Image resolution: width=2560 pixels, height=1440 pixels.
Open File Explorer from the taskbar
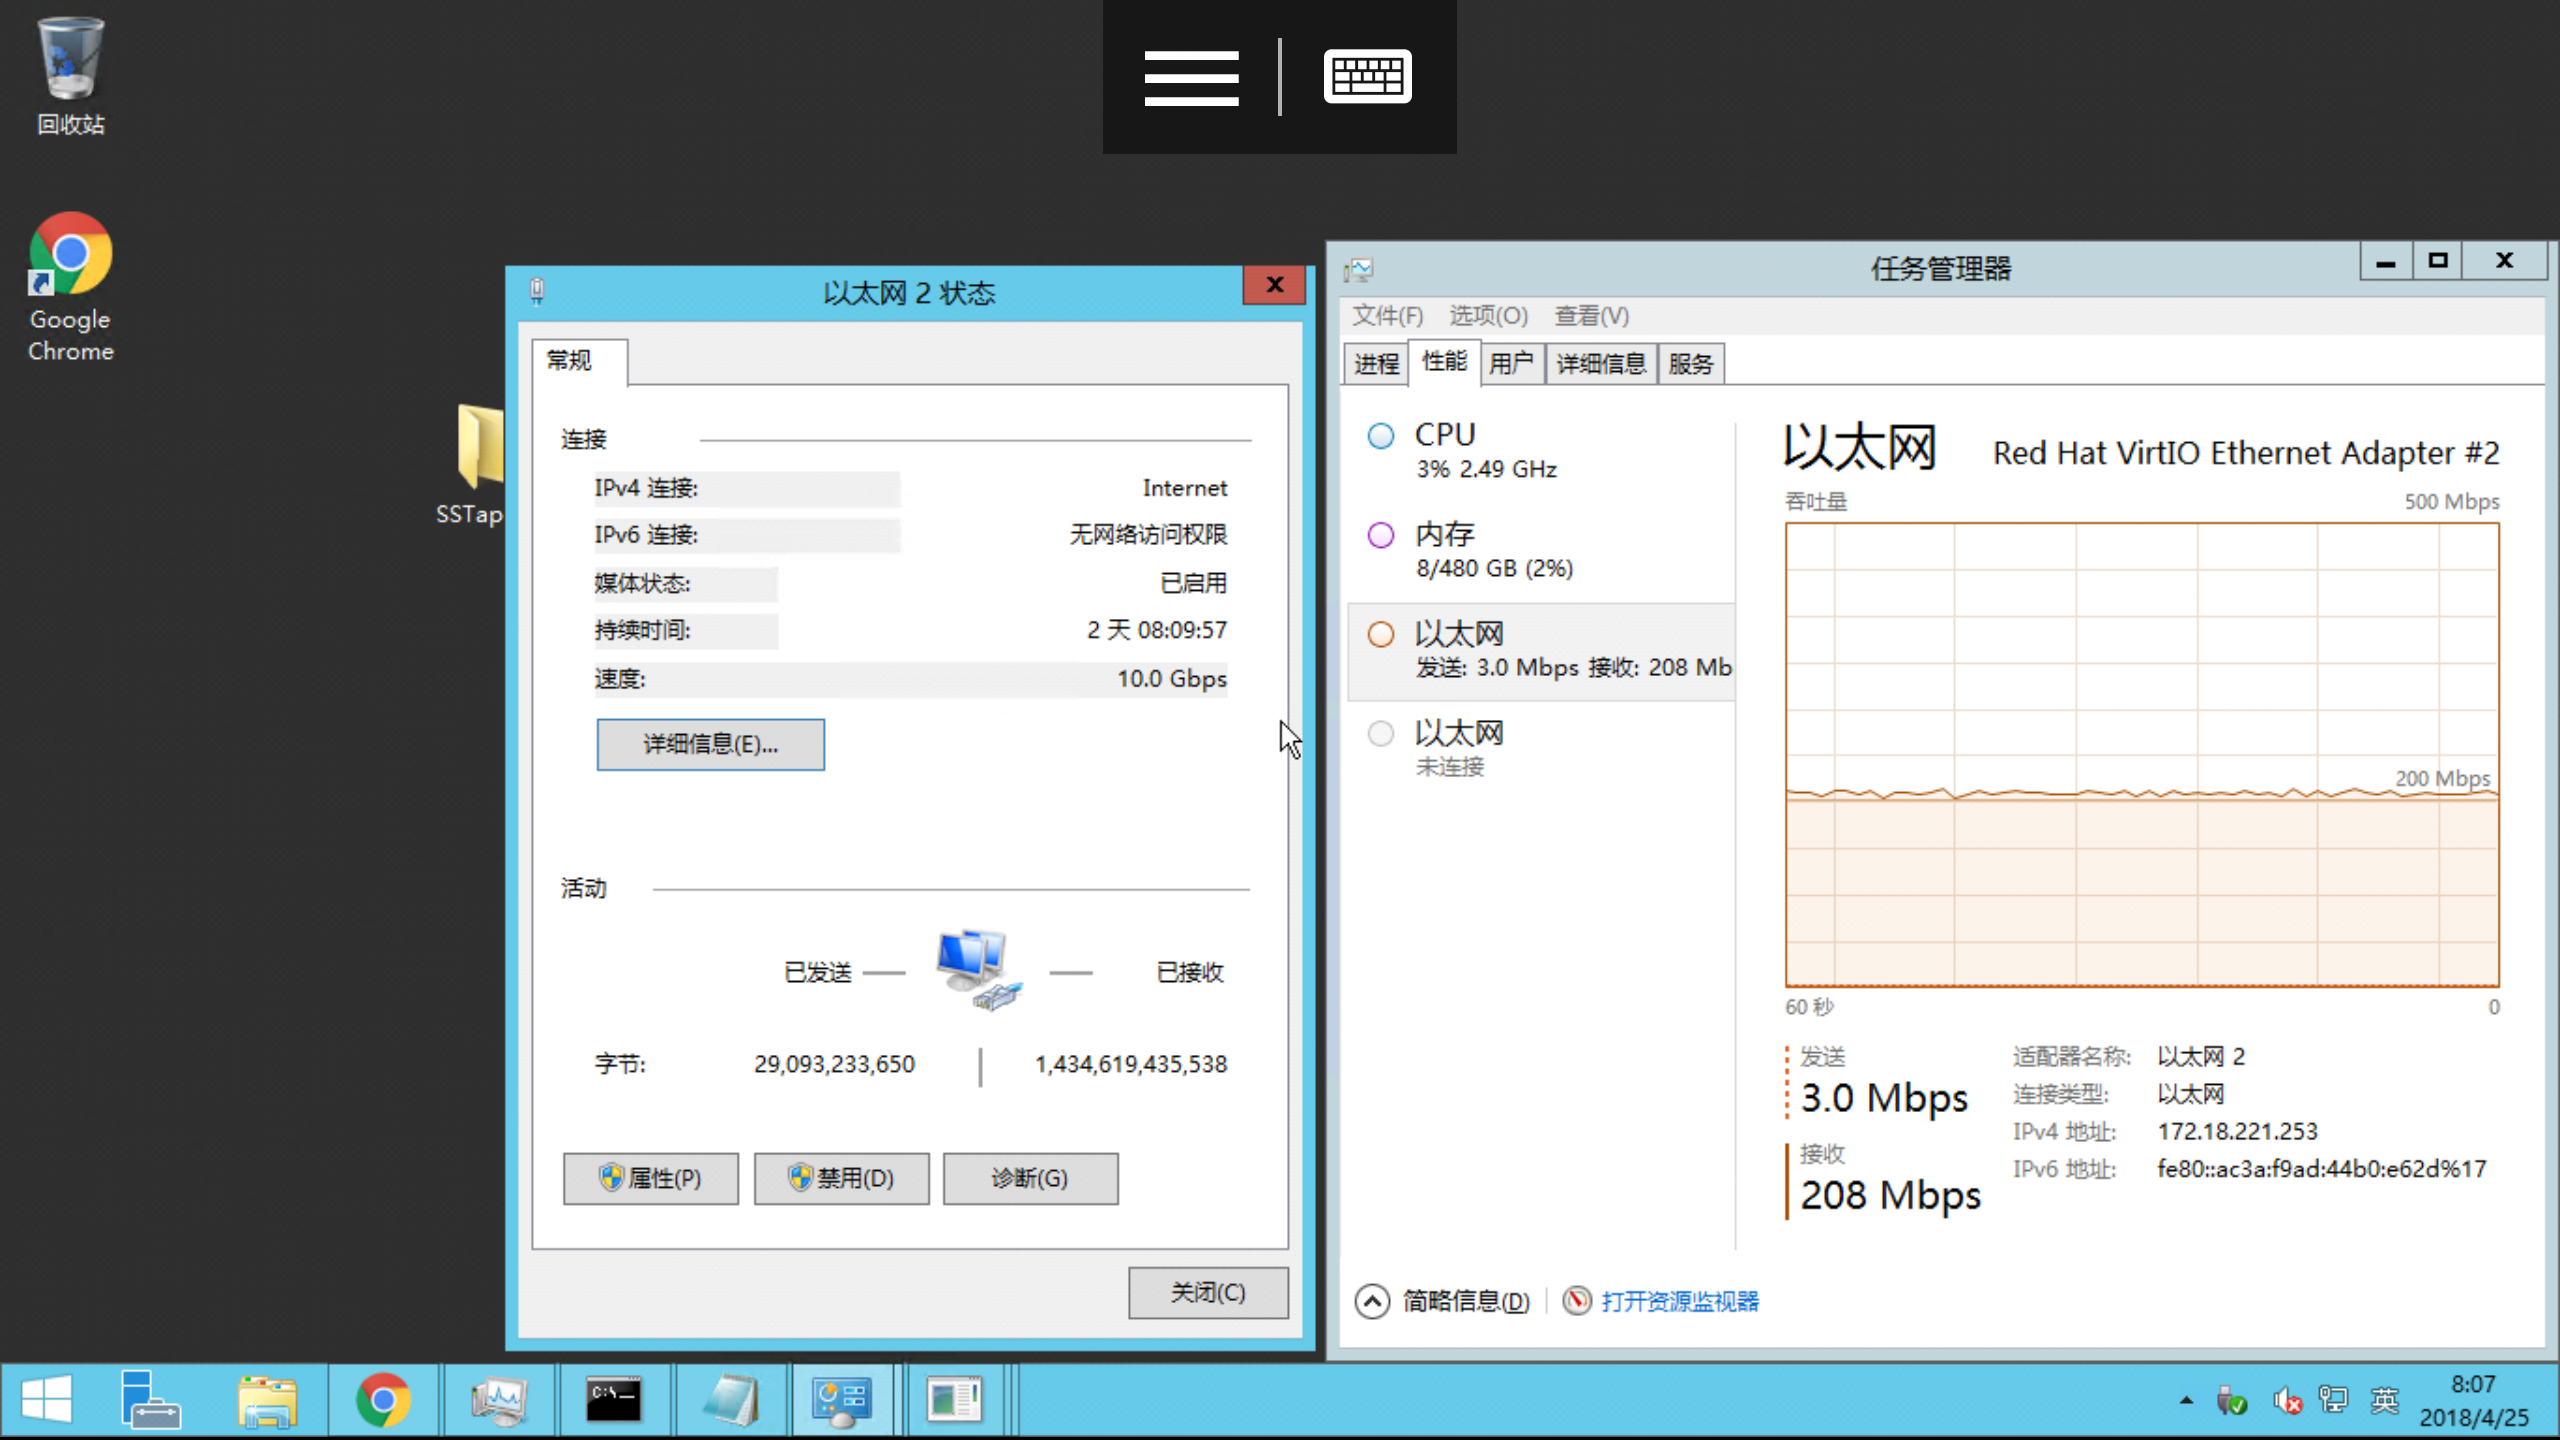[267, 1400]
